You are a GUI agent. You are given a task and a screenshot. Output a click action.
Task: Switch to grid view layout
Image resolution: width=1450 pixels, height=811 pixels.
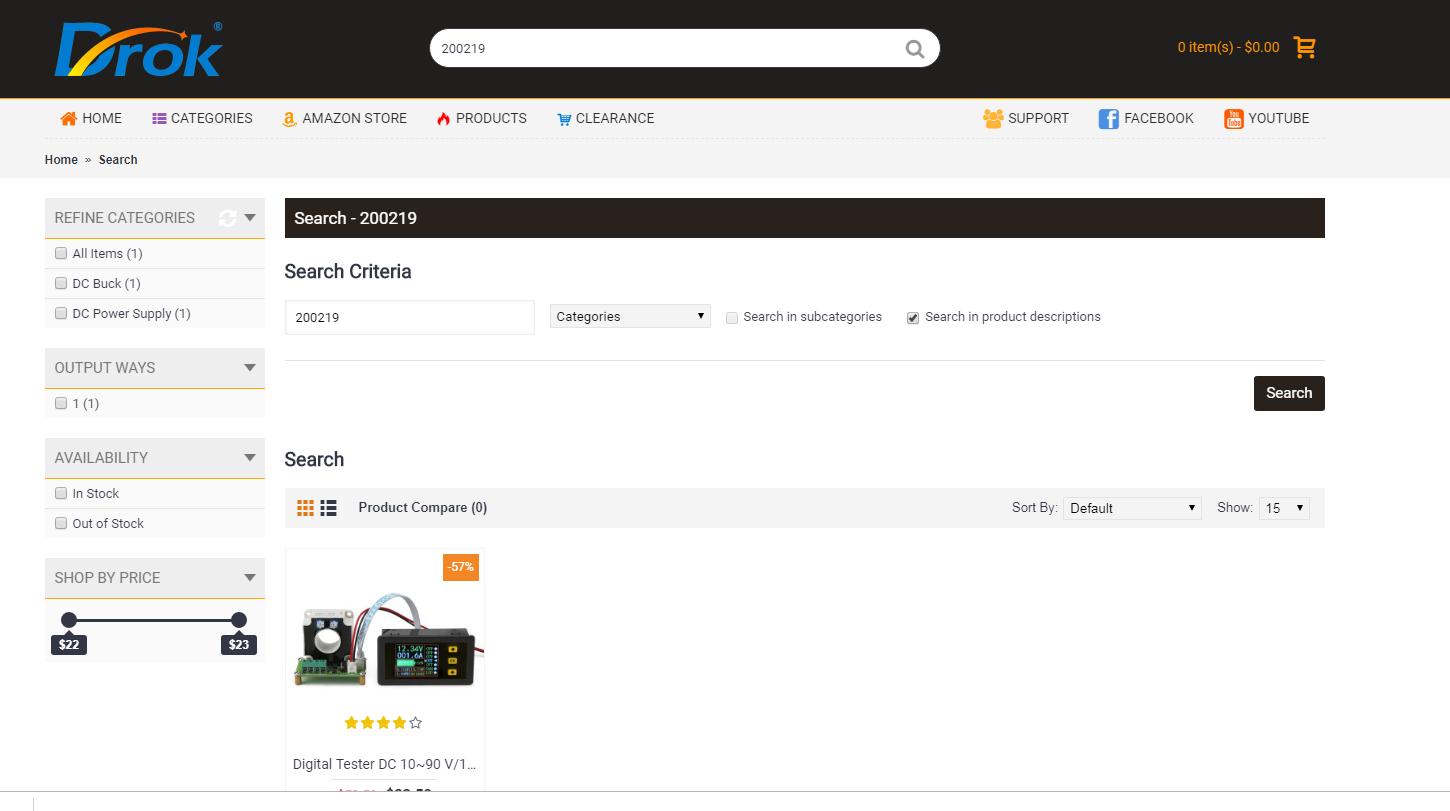point(306,508)
